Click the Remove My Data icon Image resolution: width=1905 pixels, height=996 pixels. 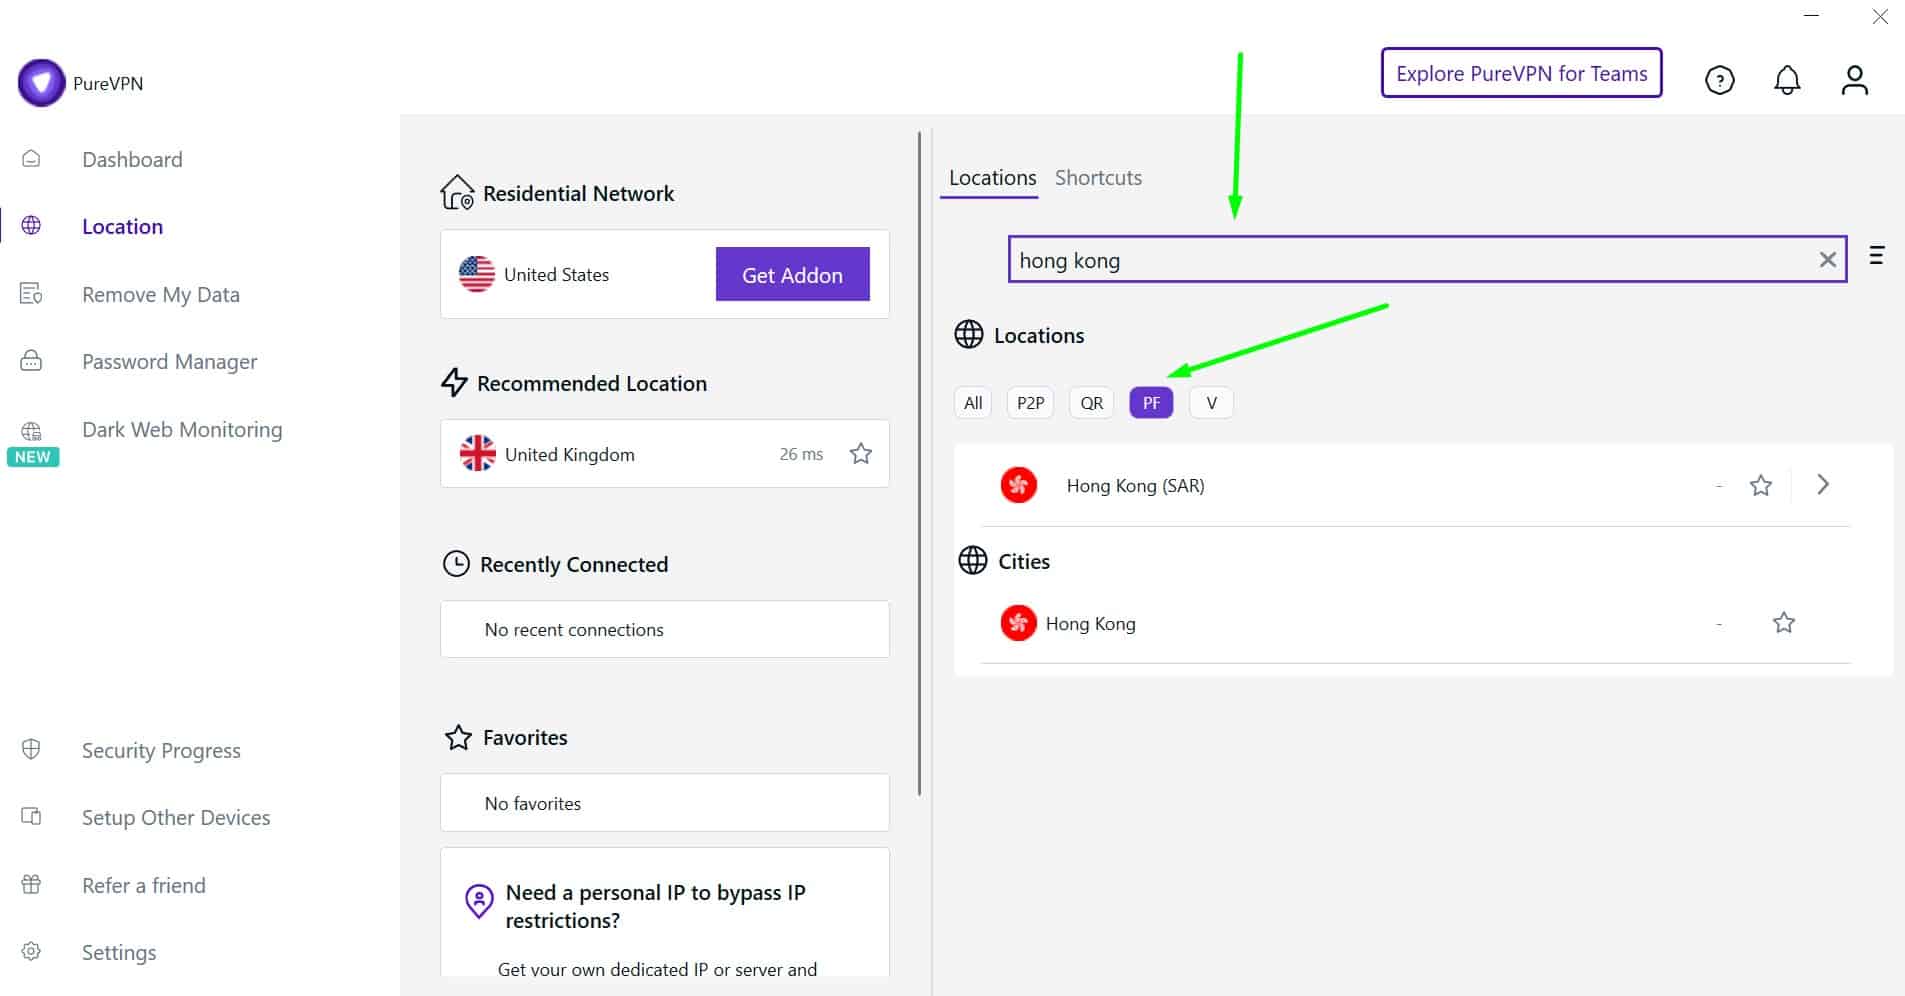click(x=31, y=294)
